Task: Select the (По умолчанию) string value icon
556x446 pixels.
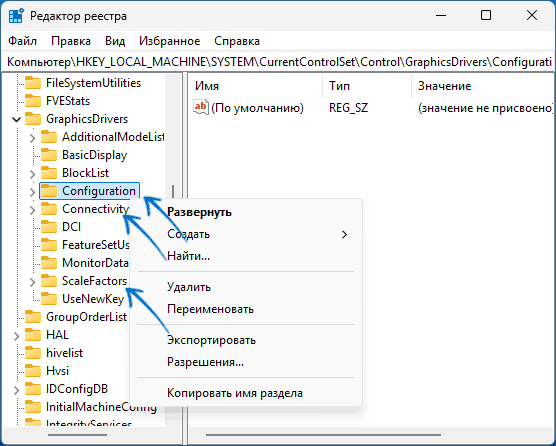Action: pos(200,107)
